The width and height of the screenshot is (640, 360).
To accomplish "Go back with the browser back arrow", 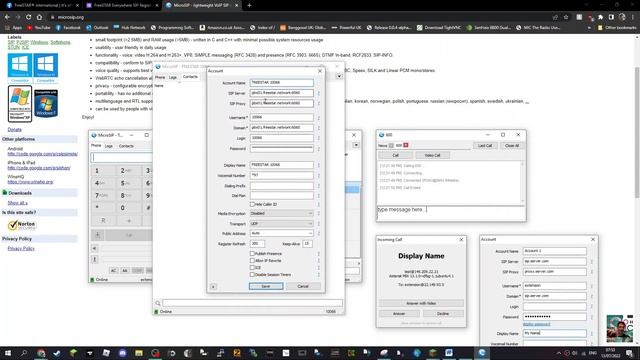I will click(x=7, y=17).
